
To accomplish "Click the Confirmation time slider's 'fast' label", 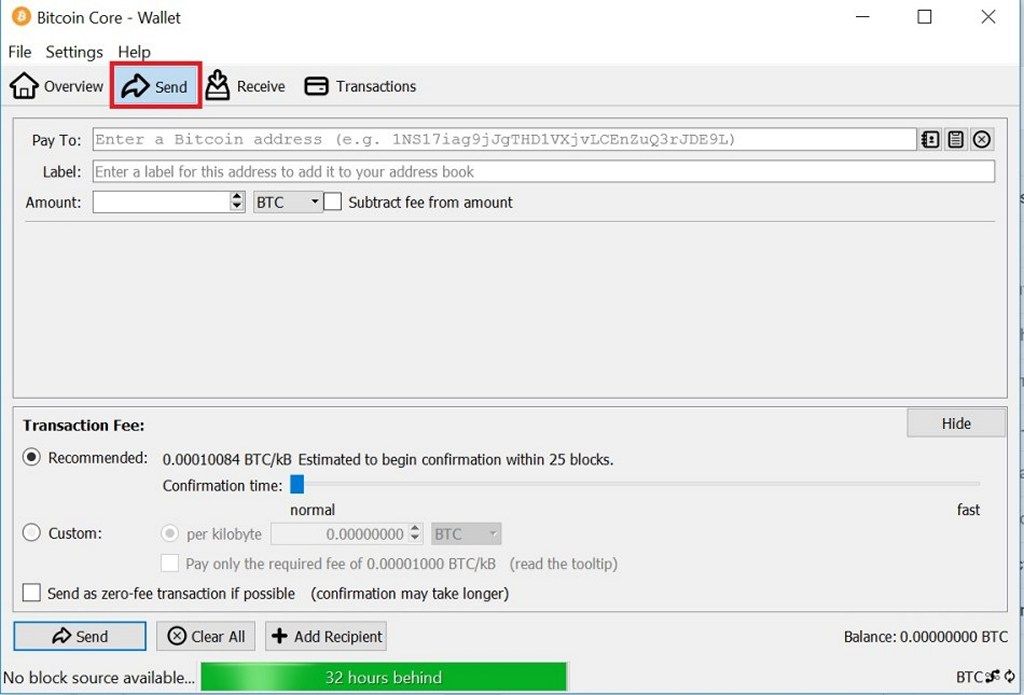I will tap(968, 509).
